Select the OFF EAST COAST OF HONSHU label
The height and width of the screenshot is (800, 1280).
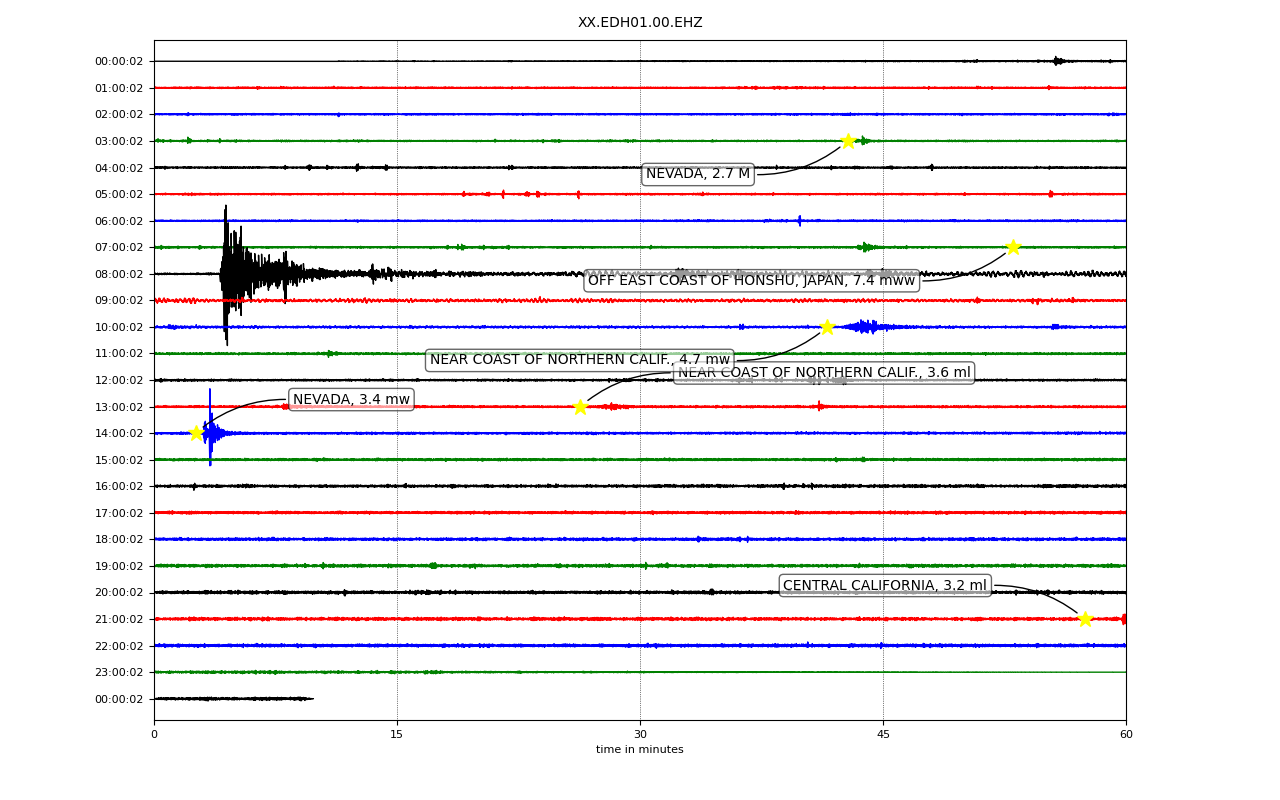[752, 281]
